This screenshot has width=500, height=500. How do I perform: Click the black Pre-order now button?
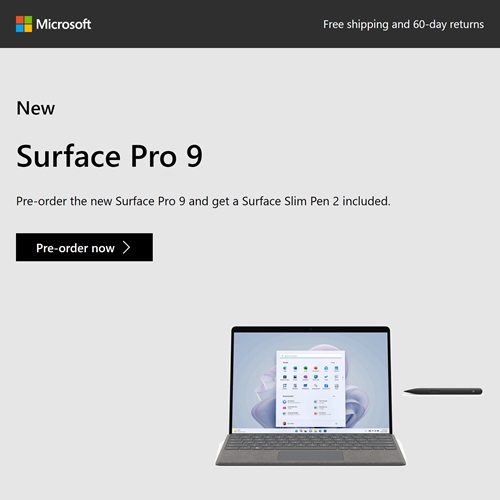pyautogui.click(x=84, y=247)
